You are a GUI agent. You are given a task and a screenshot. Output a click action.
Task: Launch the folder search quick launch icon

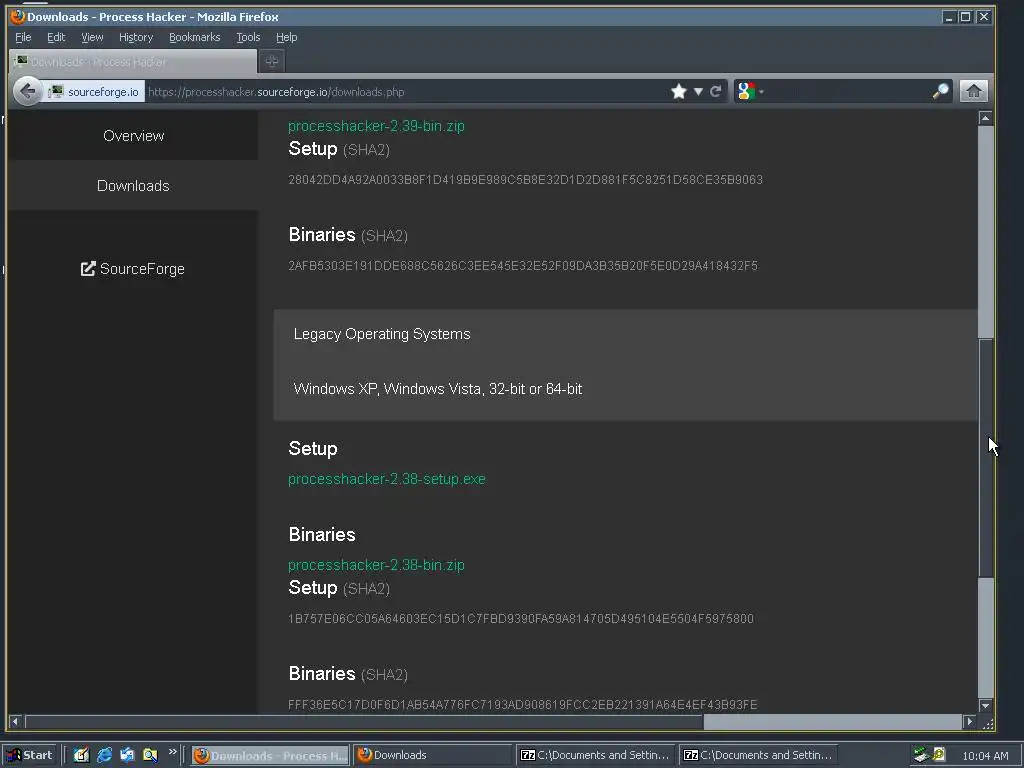click(150, 755)
